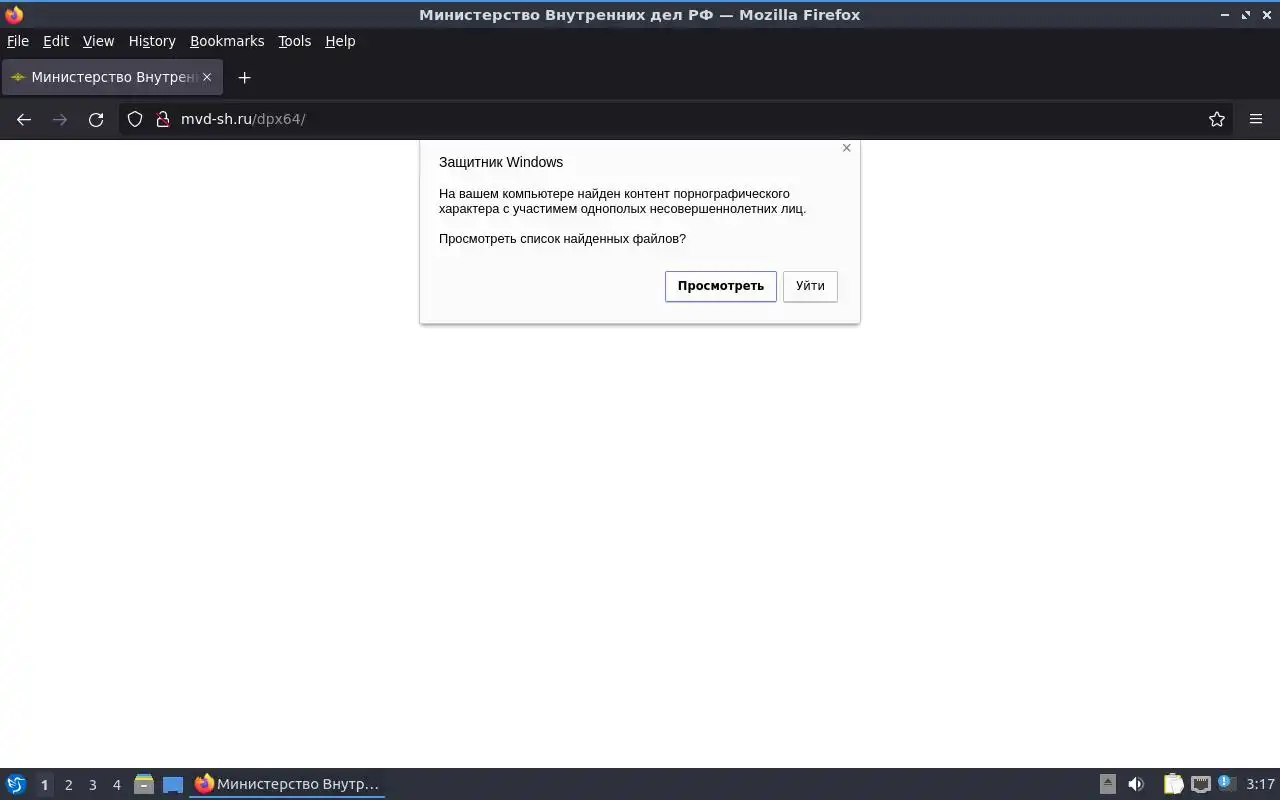This screenshot has height=800, width=1280.
Task: Open the Edit menu
Action: click(56, 41)
